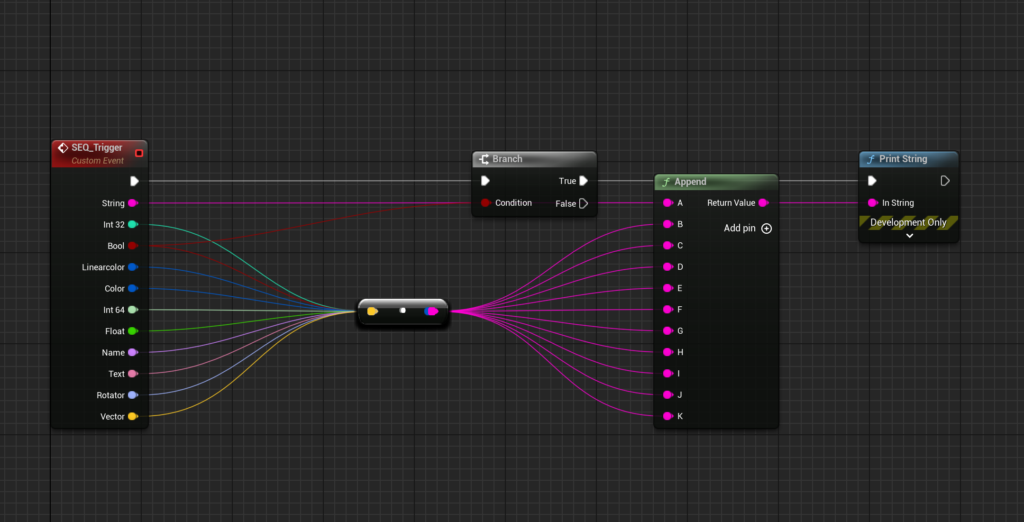The width and height of the screenshot is (1024, 522).
Task: Select the Branch node header
Action: tap(534, 159)
